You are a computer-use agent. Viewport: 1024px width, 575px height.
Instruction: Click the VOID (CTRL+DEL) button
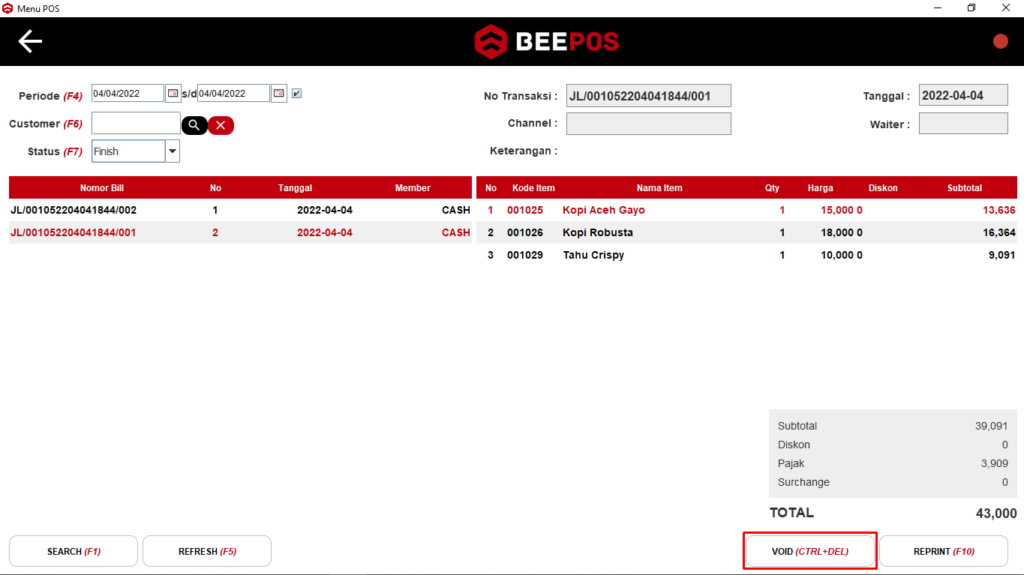pyautogui.click(x=810, y=551)
